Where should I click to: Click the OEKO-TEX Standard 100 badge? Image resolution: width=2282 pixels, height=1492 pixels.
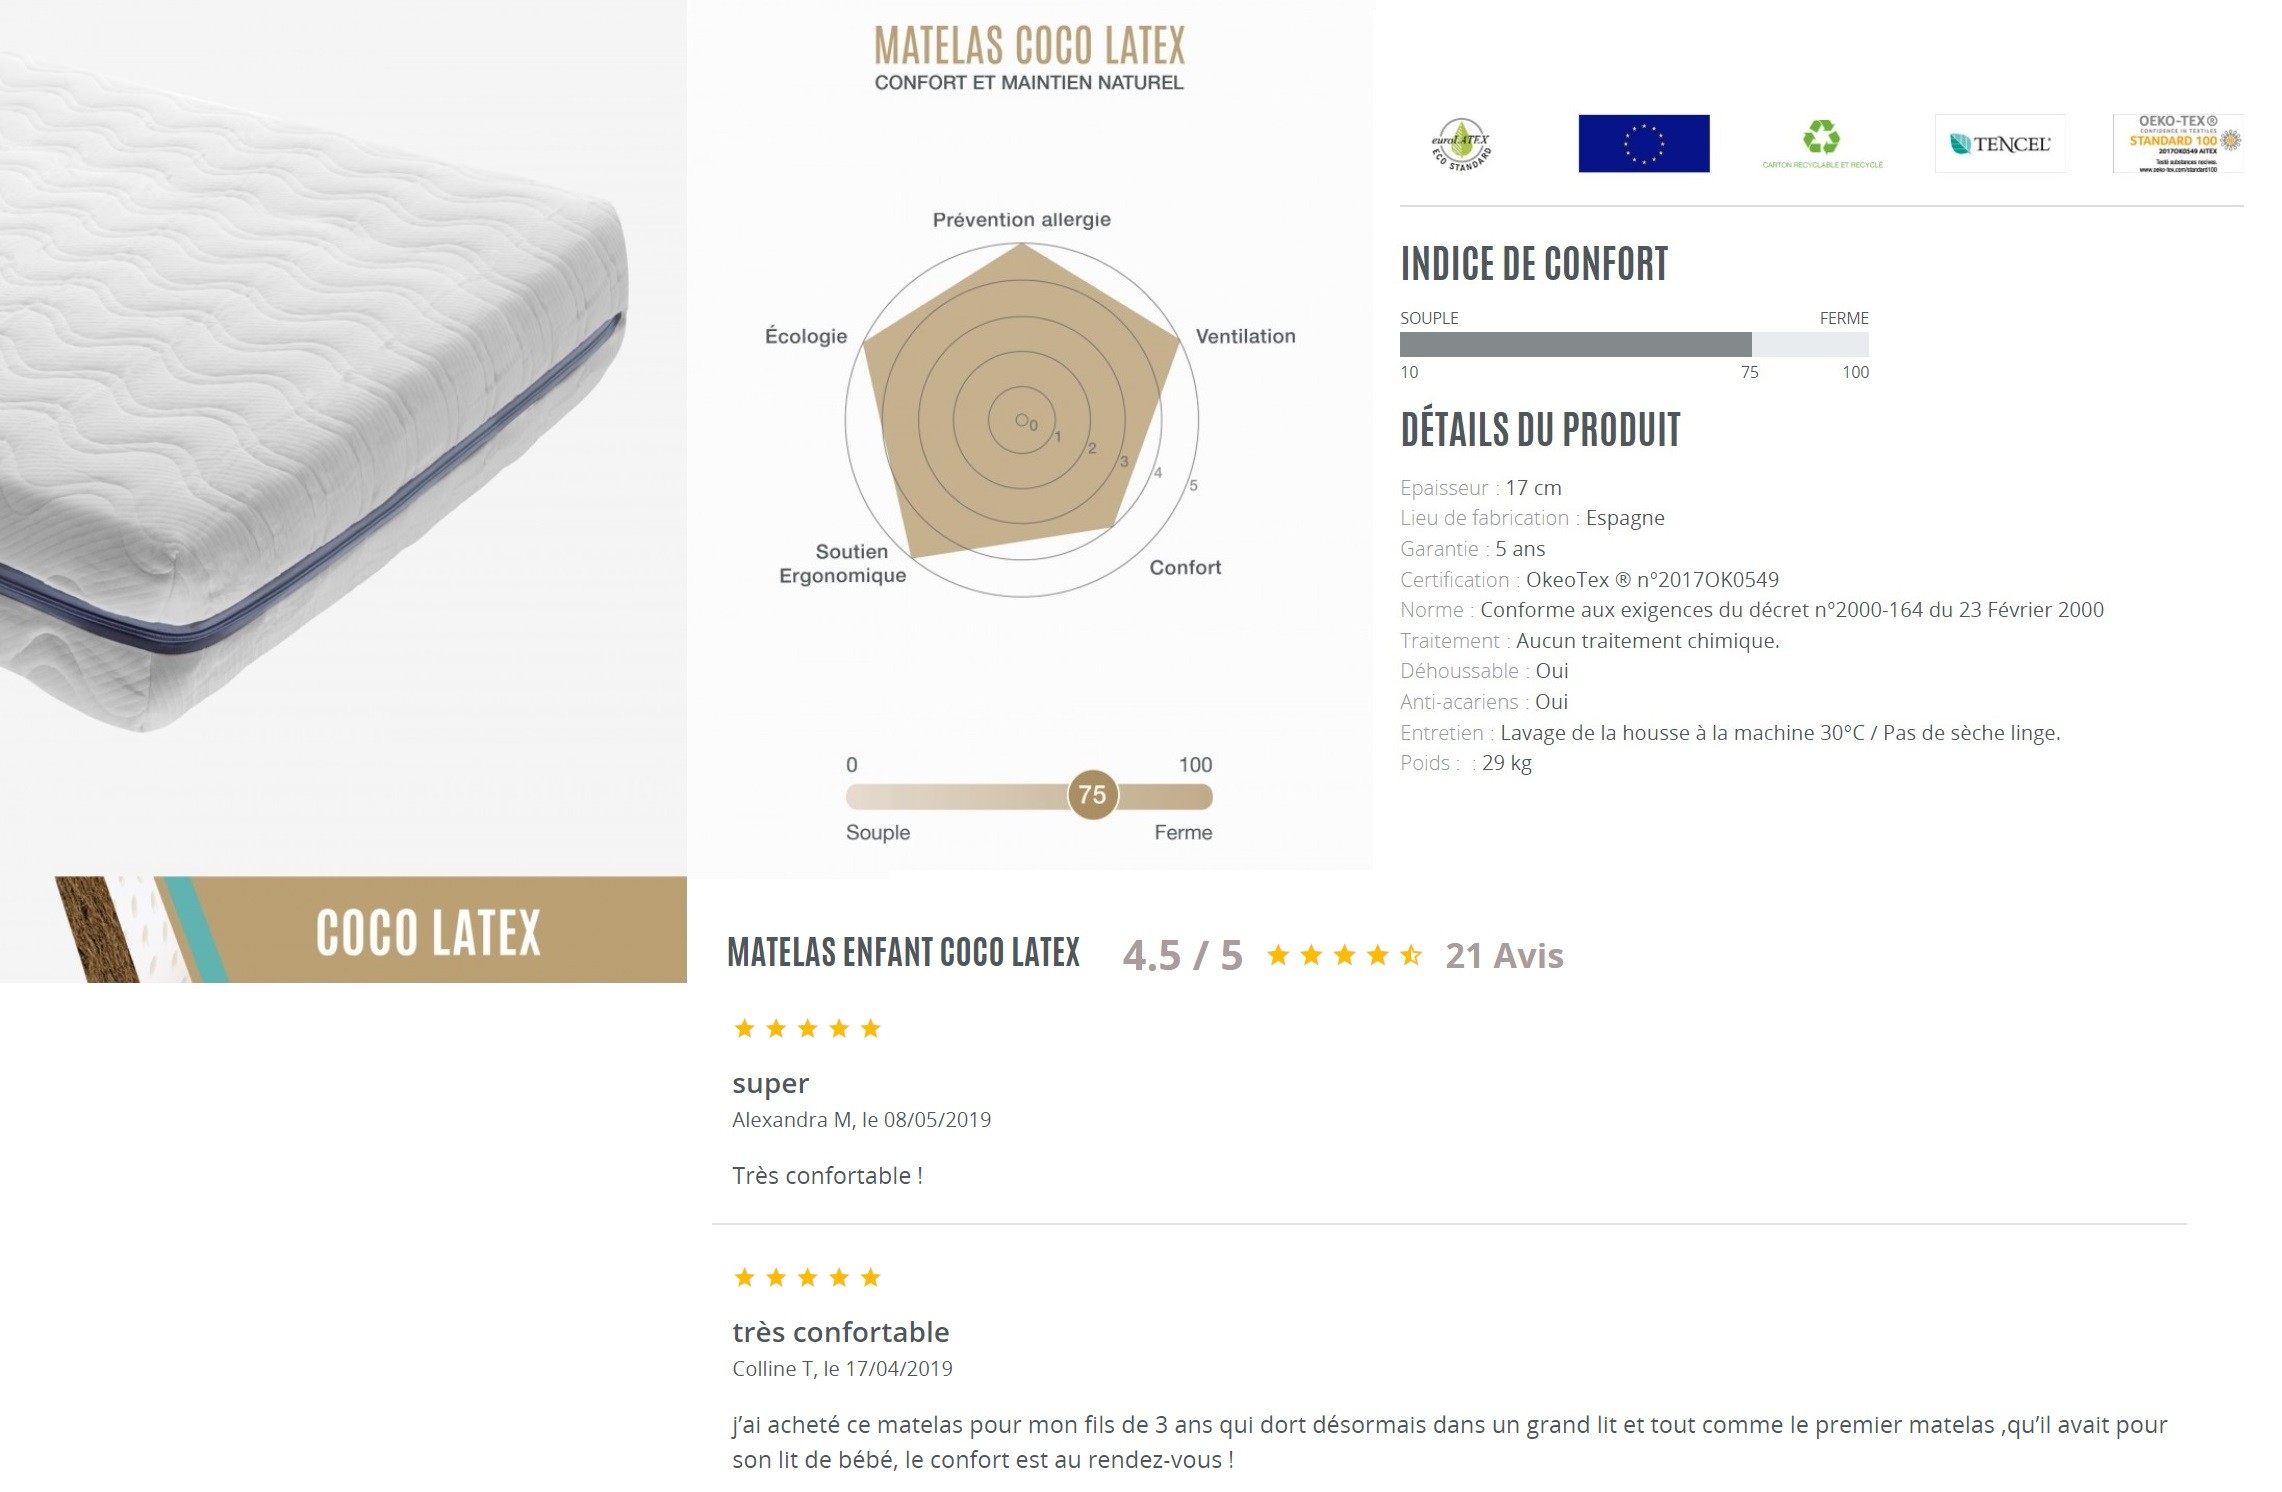(x=2177, y=144)
